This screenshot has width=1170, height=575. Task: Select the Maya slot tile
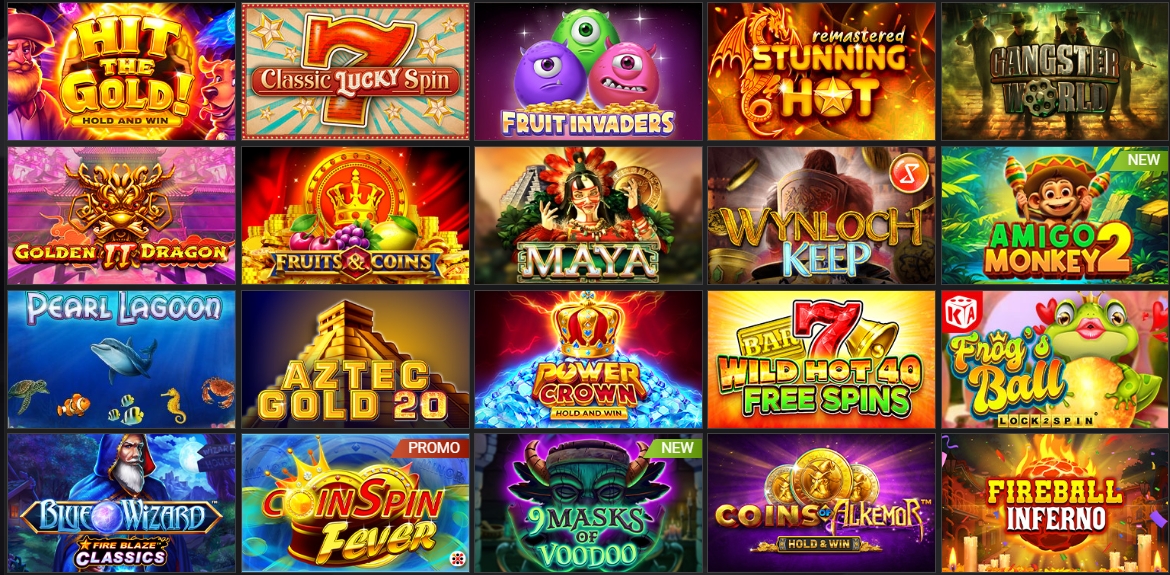click(588, 216)
